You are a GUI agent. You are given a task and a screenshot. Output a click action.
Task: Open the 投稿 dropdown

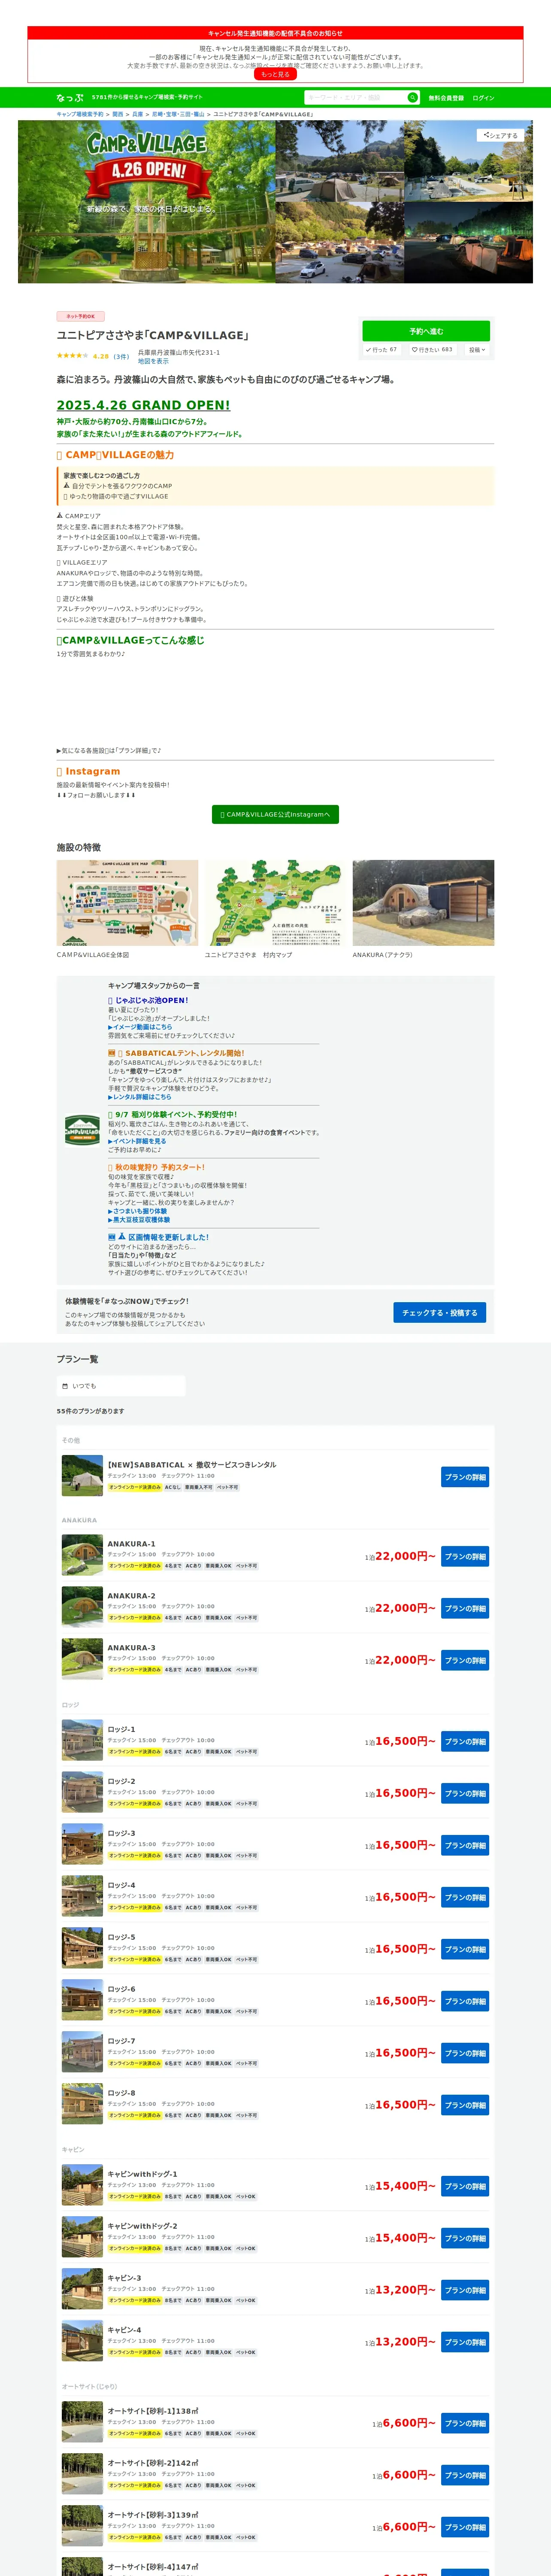click(x=477, y=350)
